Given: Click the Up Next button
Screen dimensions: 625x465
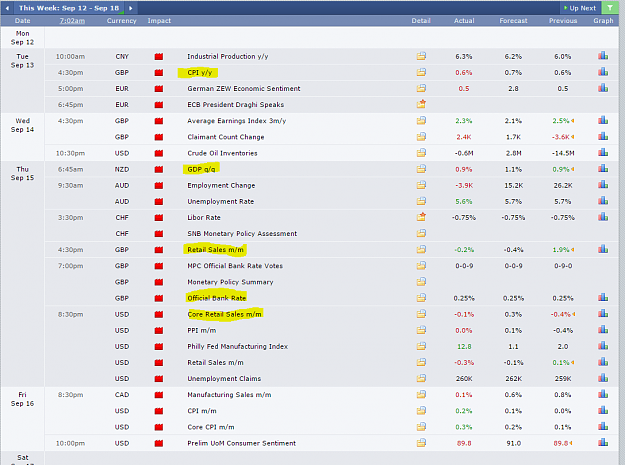Looking at the screenshot, I should tap(580, 8).
